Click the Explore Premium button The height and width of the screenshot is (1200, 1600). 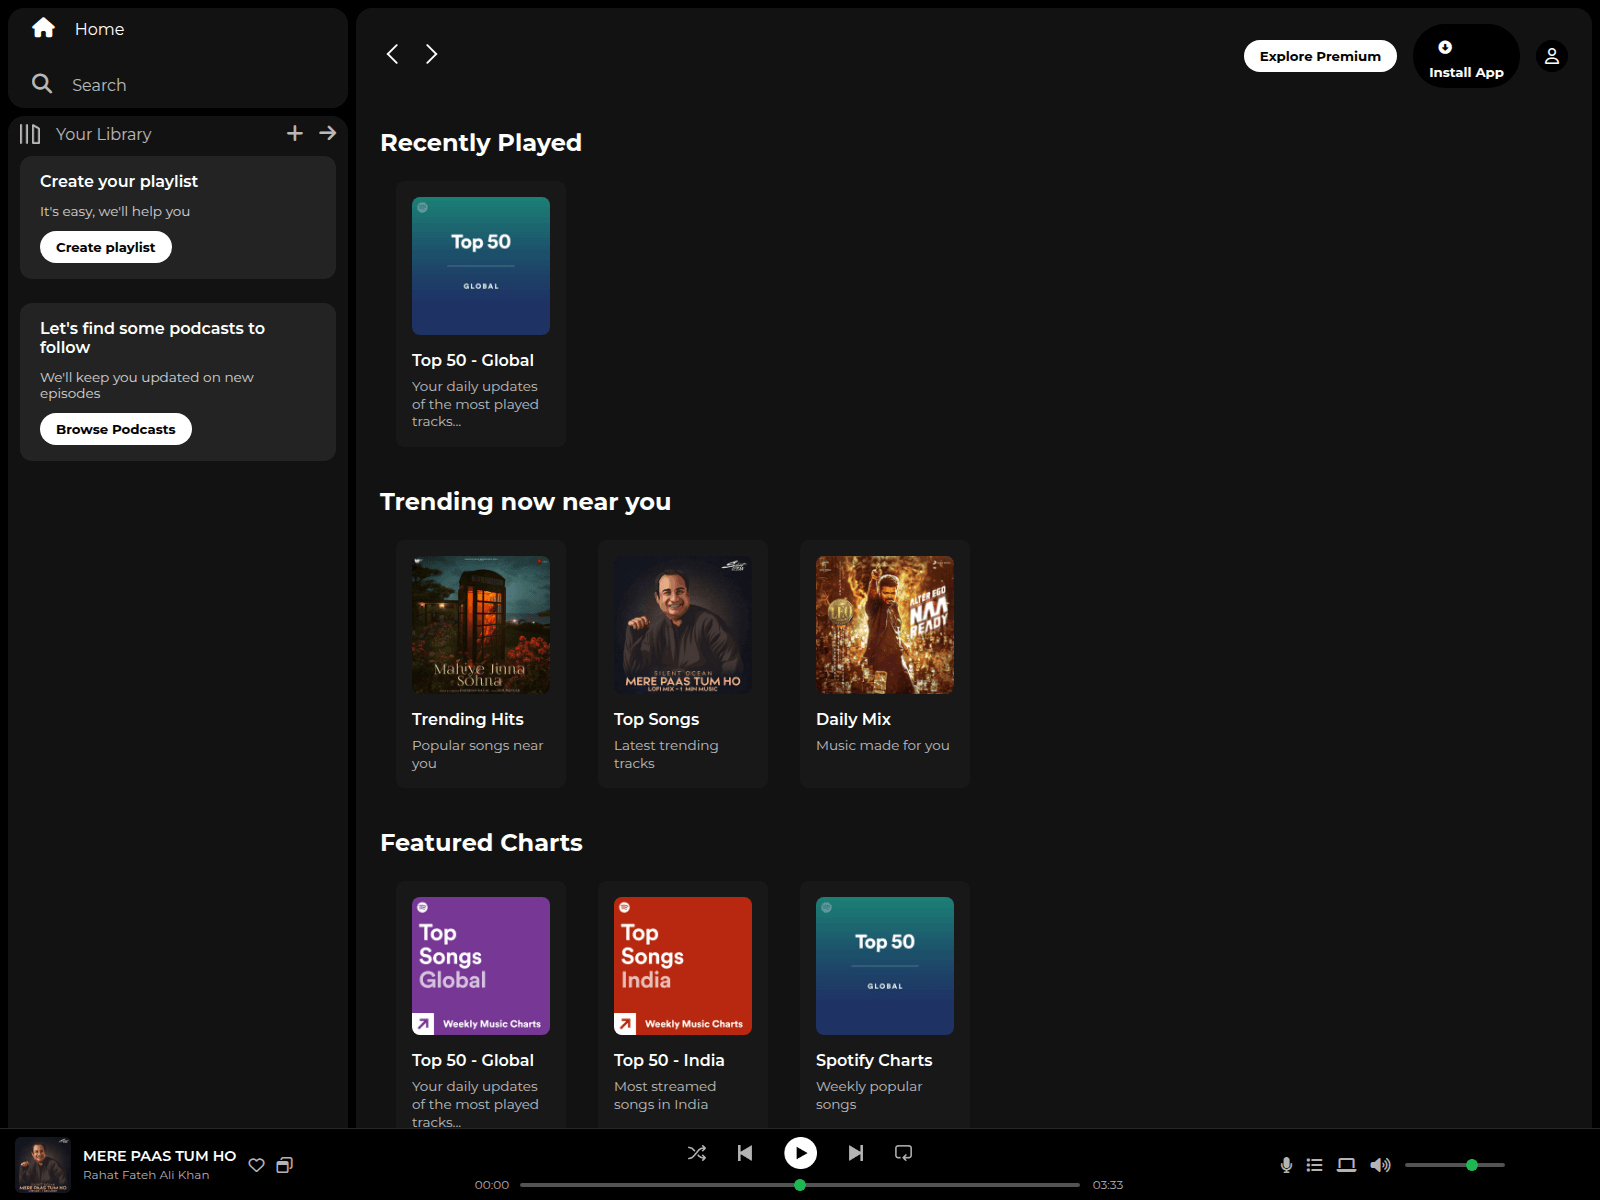[1320, 56]
